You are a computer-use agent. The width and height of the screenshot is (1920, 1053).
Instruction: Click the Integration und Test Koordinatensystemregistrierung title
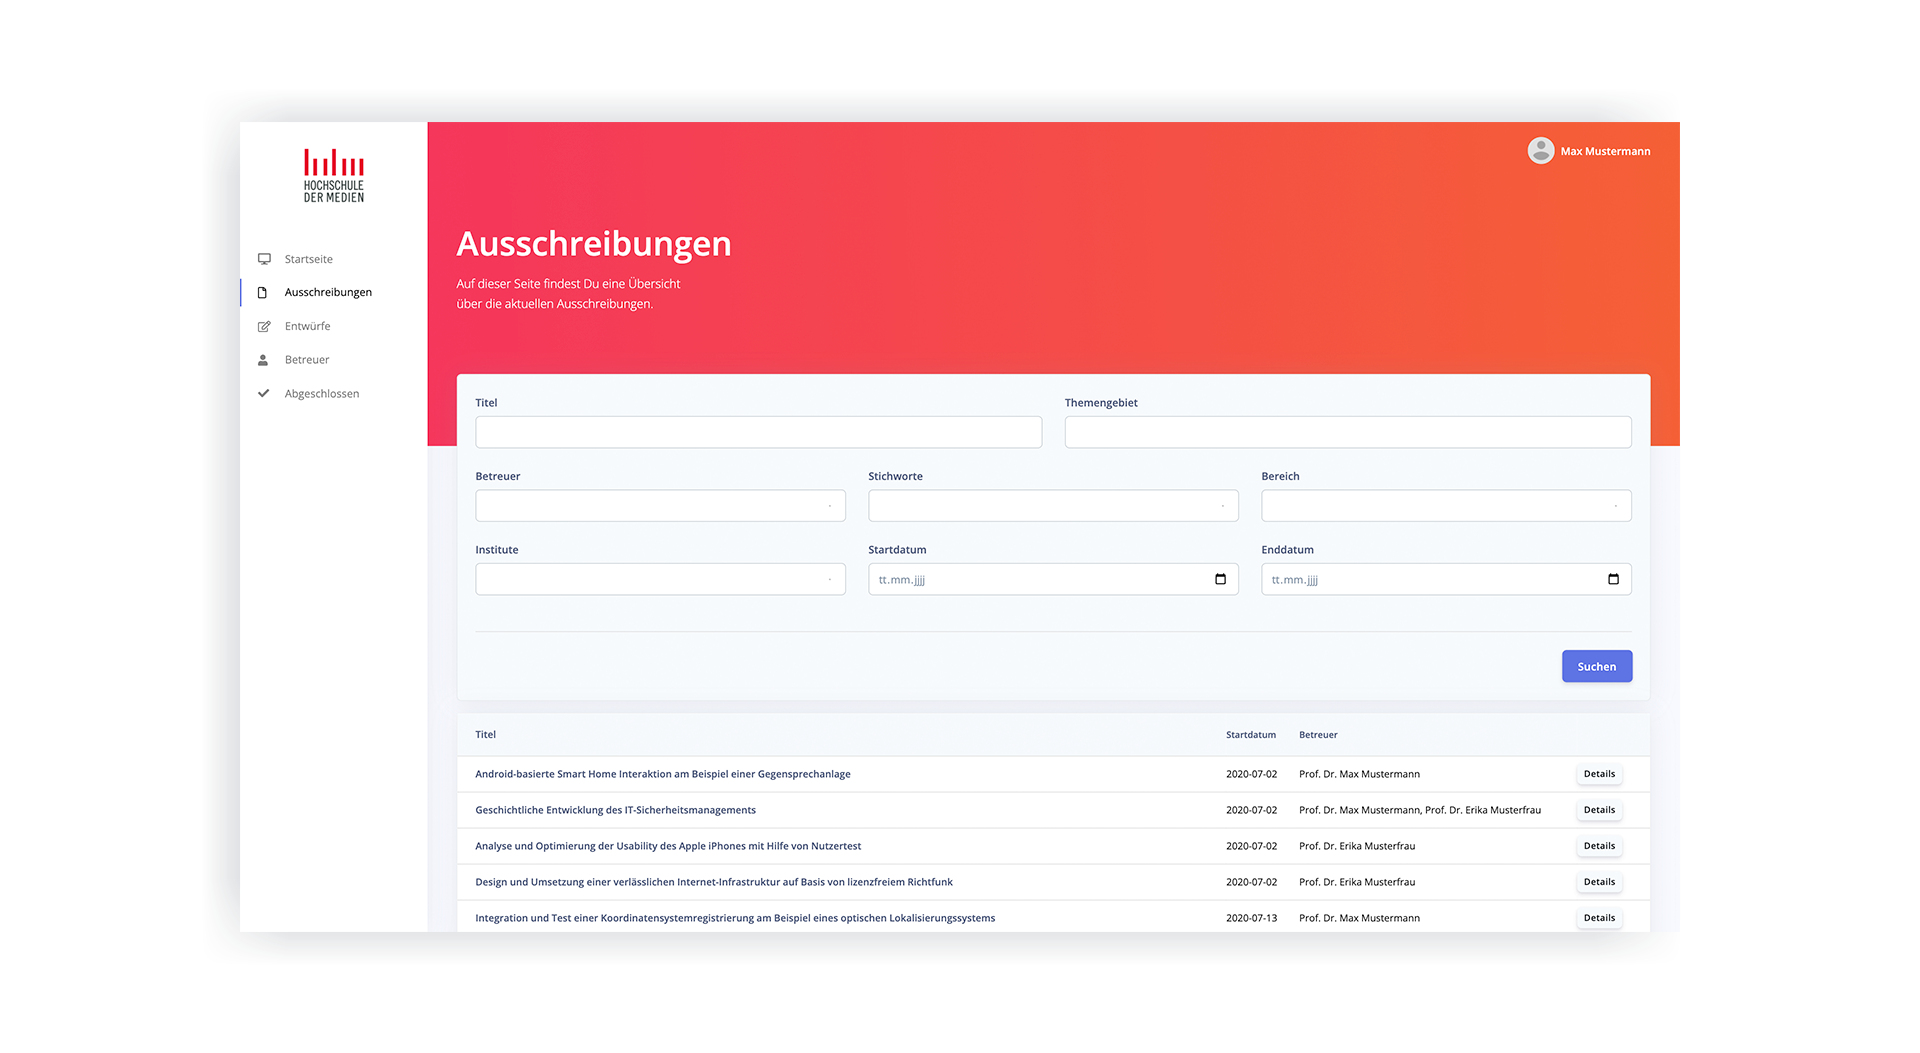[x=735, y=919]
